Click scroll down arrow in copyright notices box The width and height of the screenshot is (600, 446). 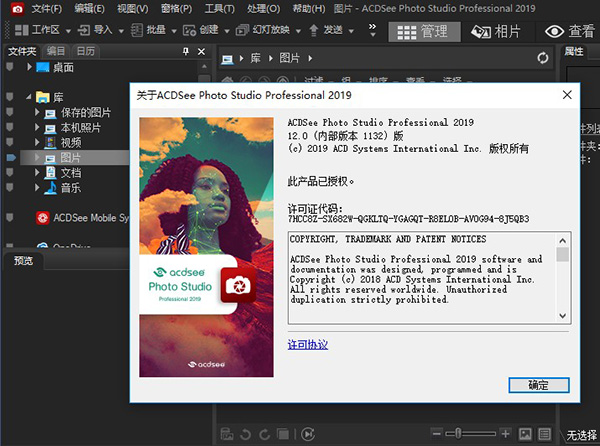[562, 316]
